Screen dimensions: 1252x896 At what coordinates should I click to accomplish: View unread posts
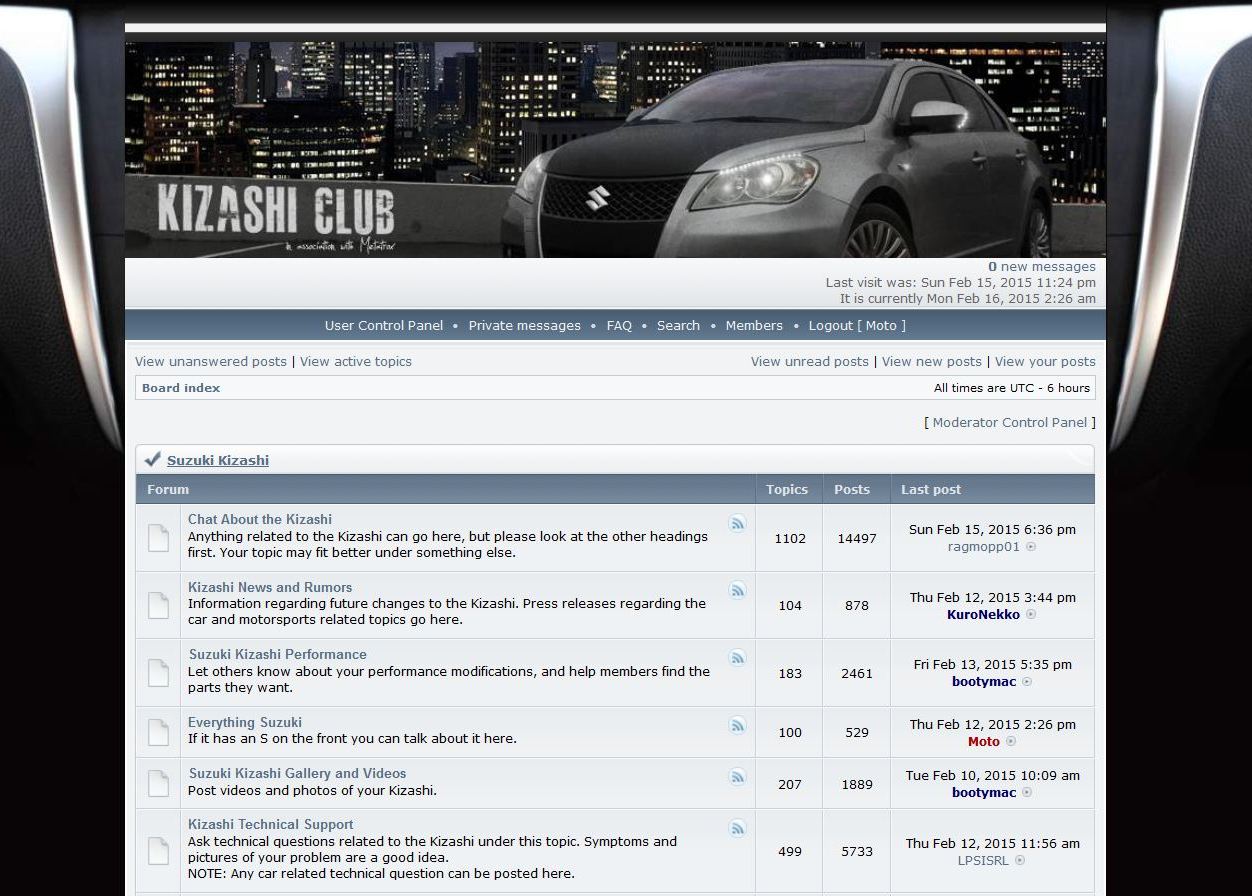tap(810, 361)
